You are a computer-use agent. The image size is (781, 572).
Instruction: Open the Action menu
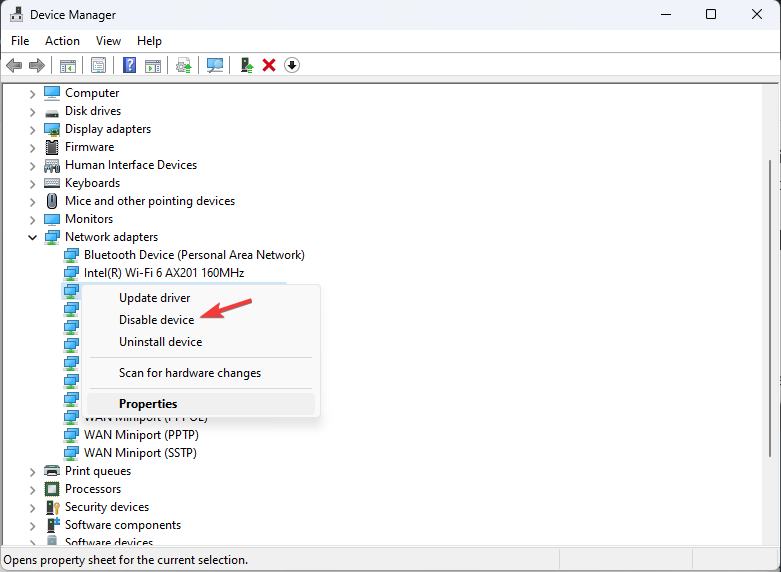tap(62, 41)
